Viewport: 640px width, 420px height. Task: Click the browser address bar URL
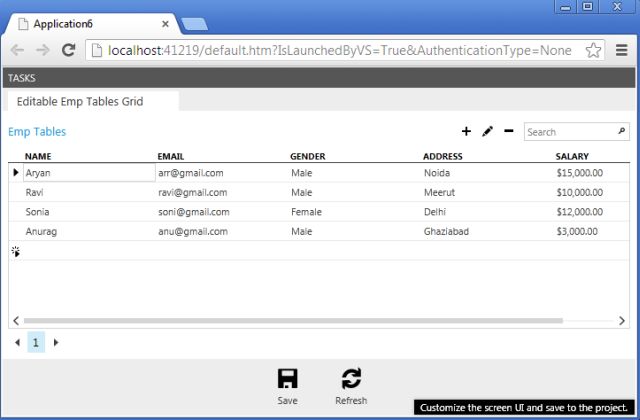(339, 50)
